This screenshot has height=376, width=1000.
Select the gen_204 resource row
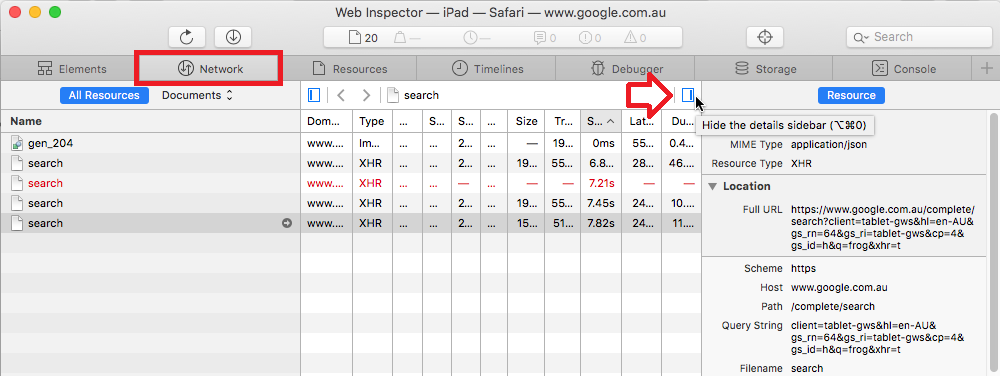[351, 143]
